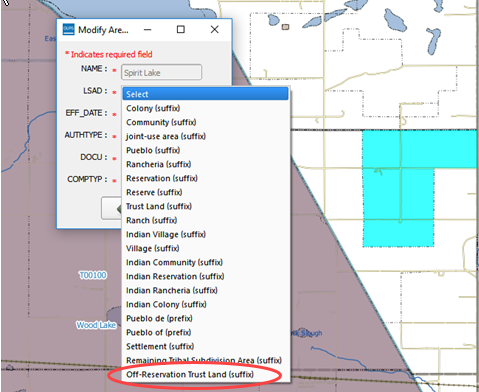Click the NAME field containing Spirit Lake
The image size is (479, 392).
tap(161, 72)
